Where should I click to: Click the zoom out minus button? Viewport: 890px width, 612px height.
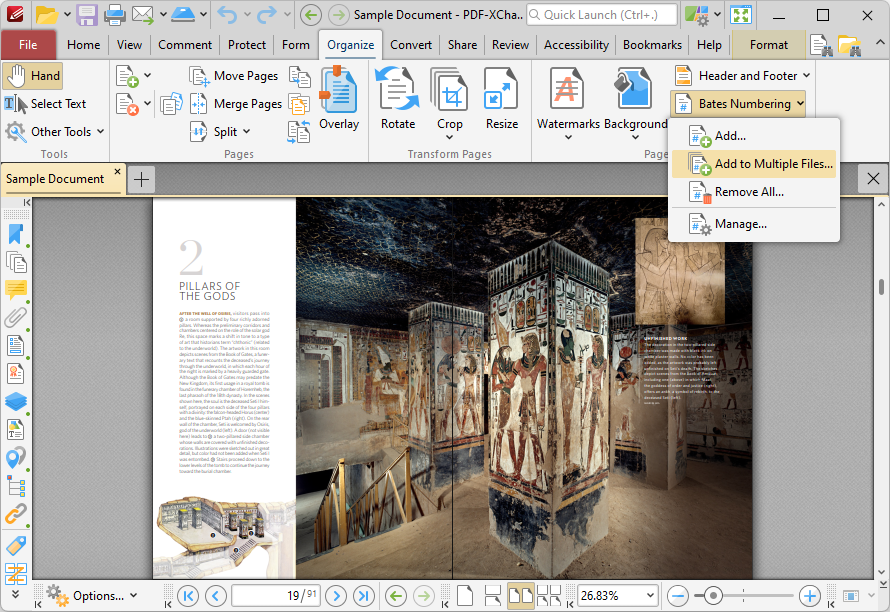coord(678,596)
